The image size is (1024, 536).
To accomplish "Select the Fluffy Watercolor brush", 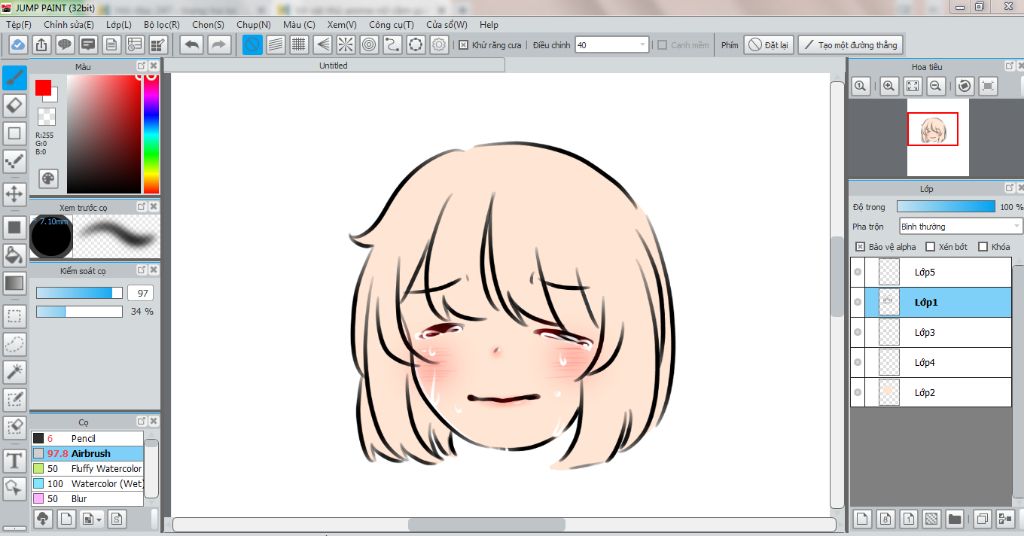I will 87,469.
